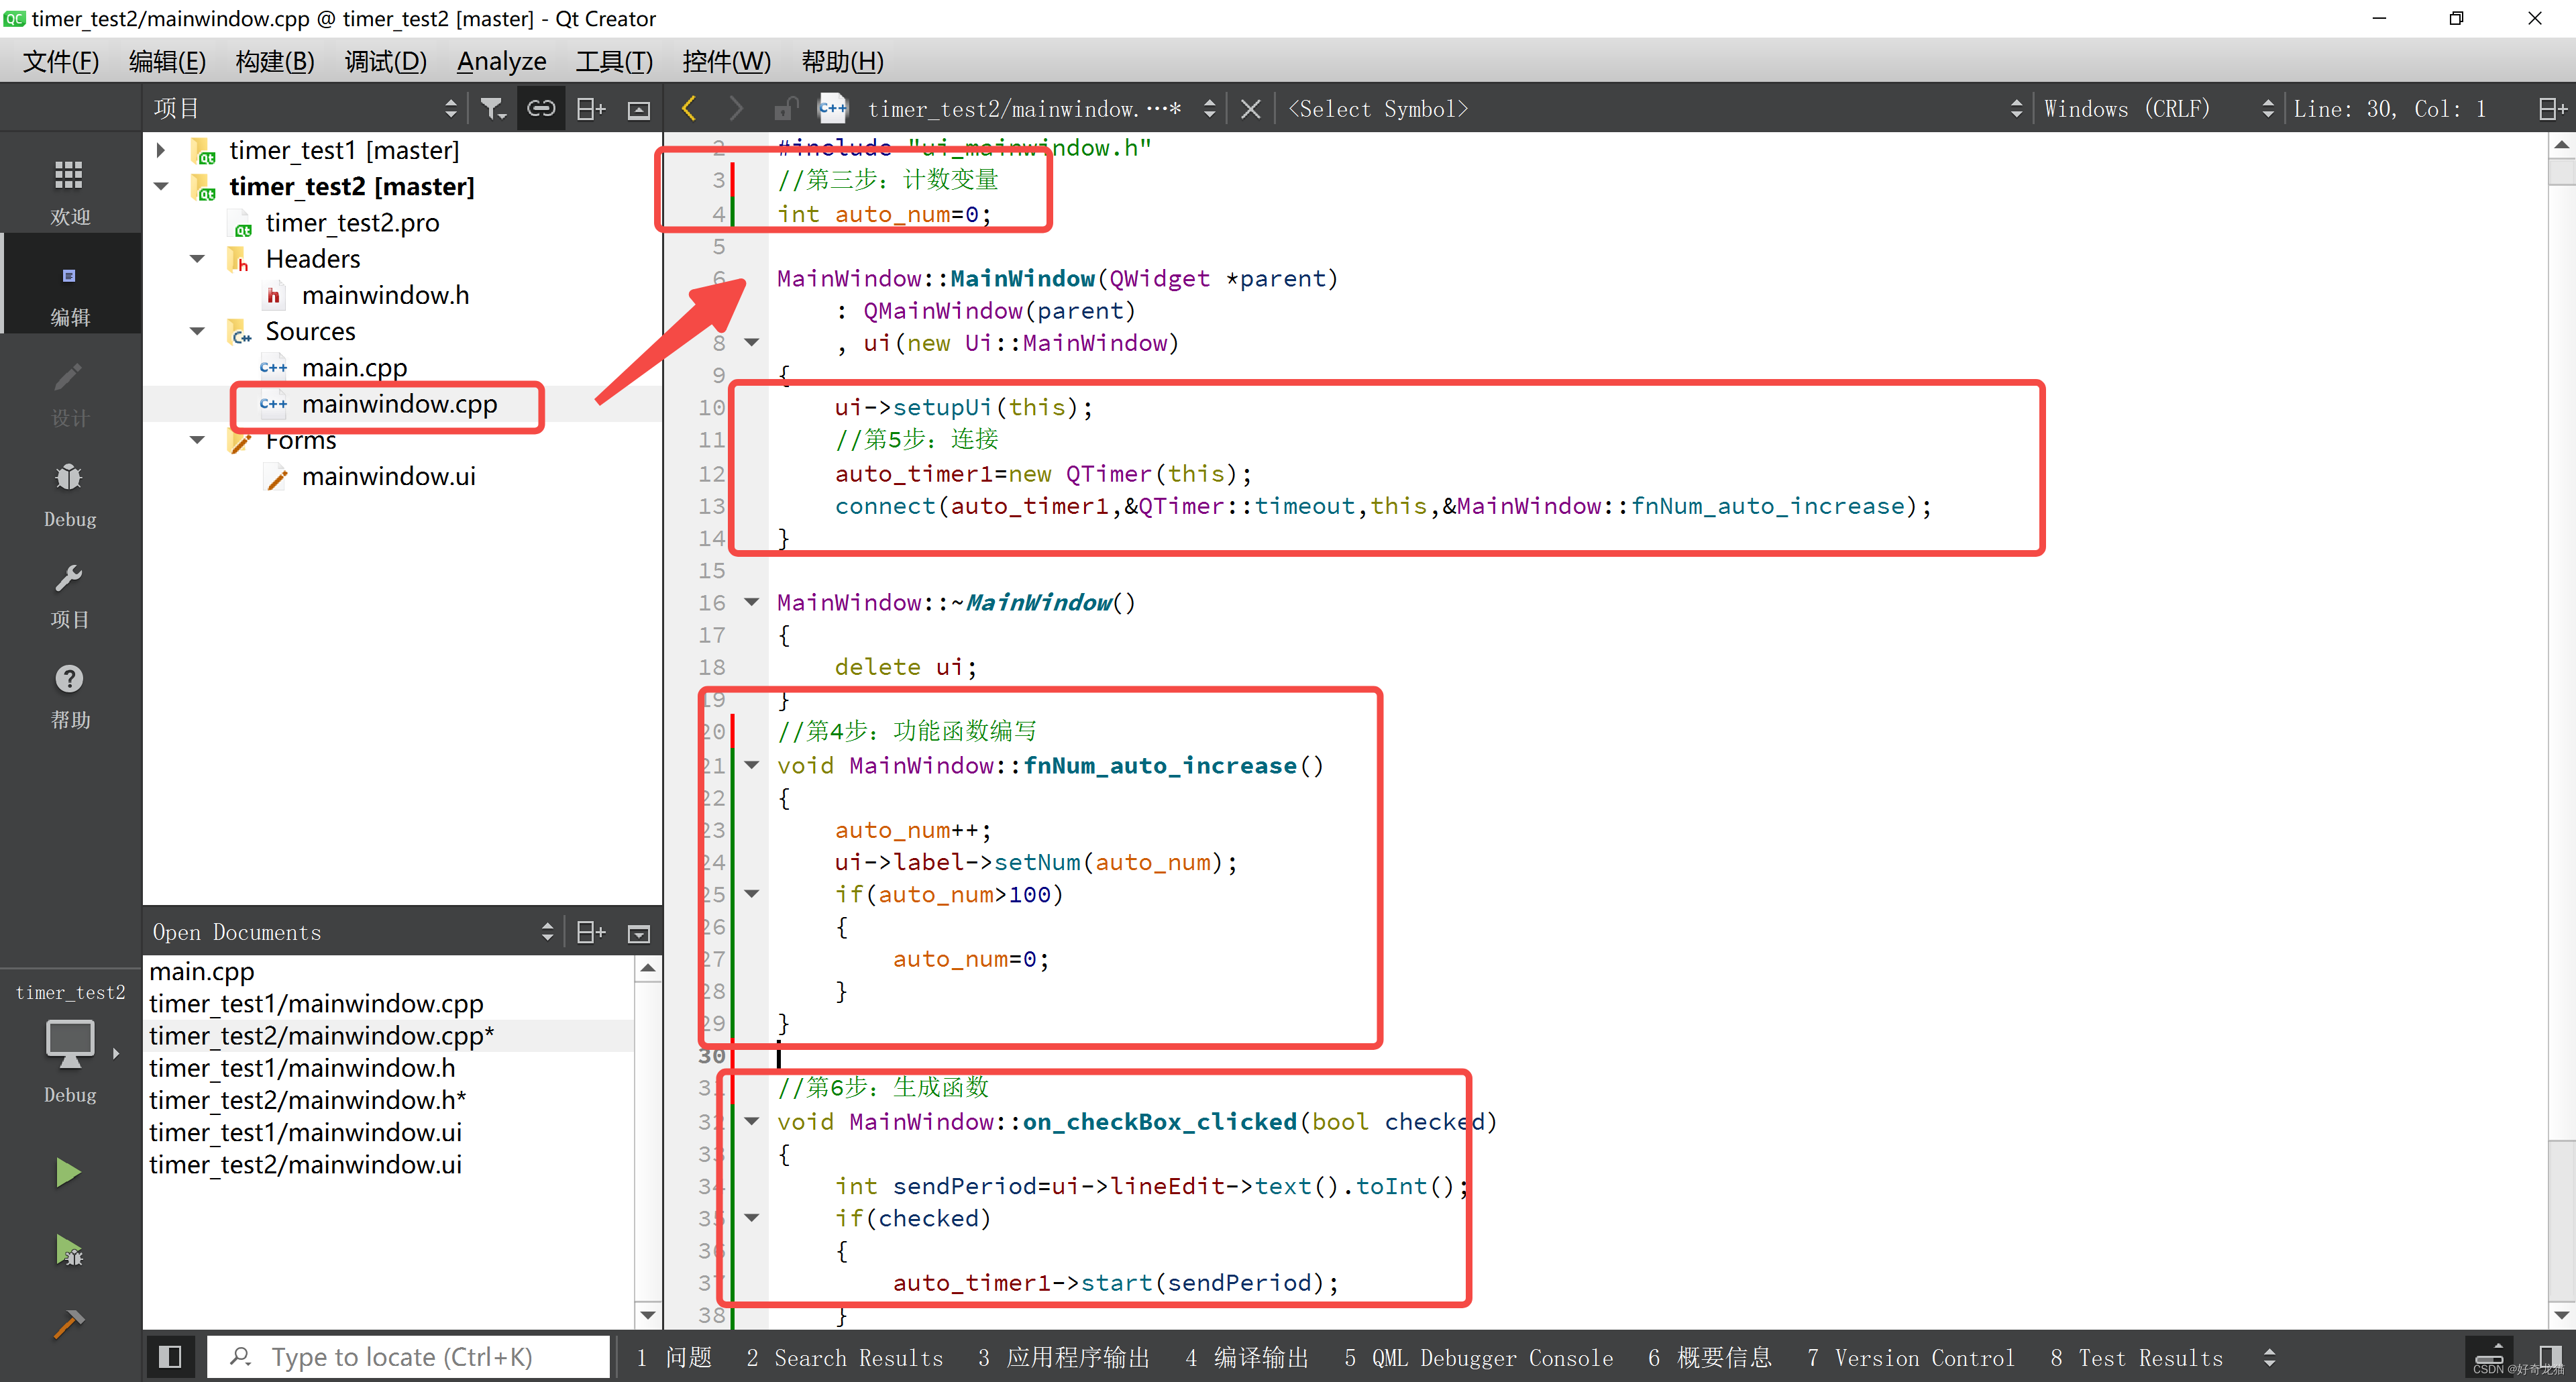Image resolution: width=2576 pixels, height=1382 pixels.
Task: Close the current mainwindow.cpp document
Action: 1250,109
